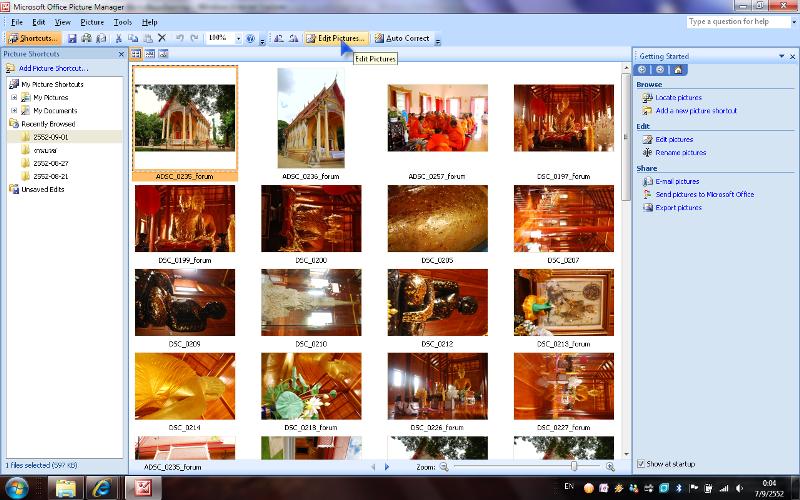800x500 pixels.
Task: Toggle the Show at startup checkbox
Action: 641,464
